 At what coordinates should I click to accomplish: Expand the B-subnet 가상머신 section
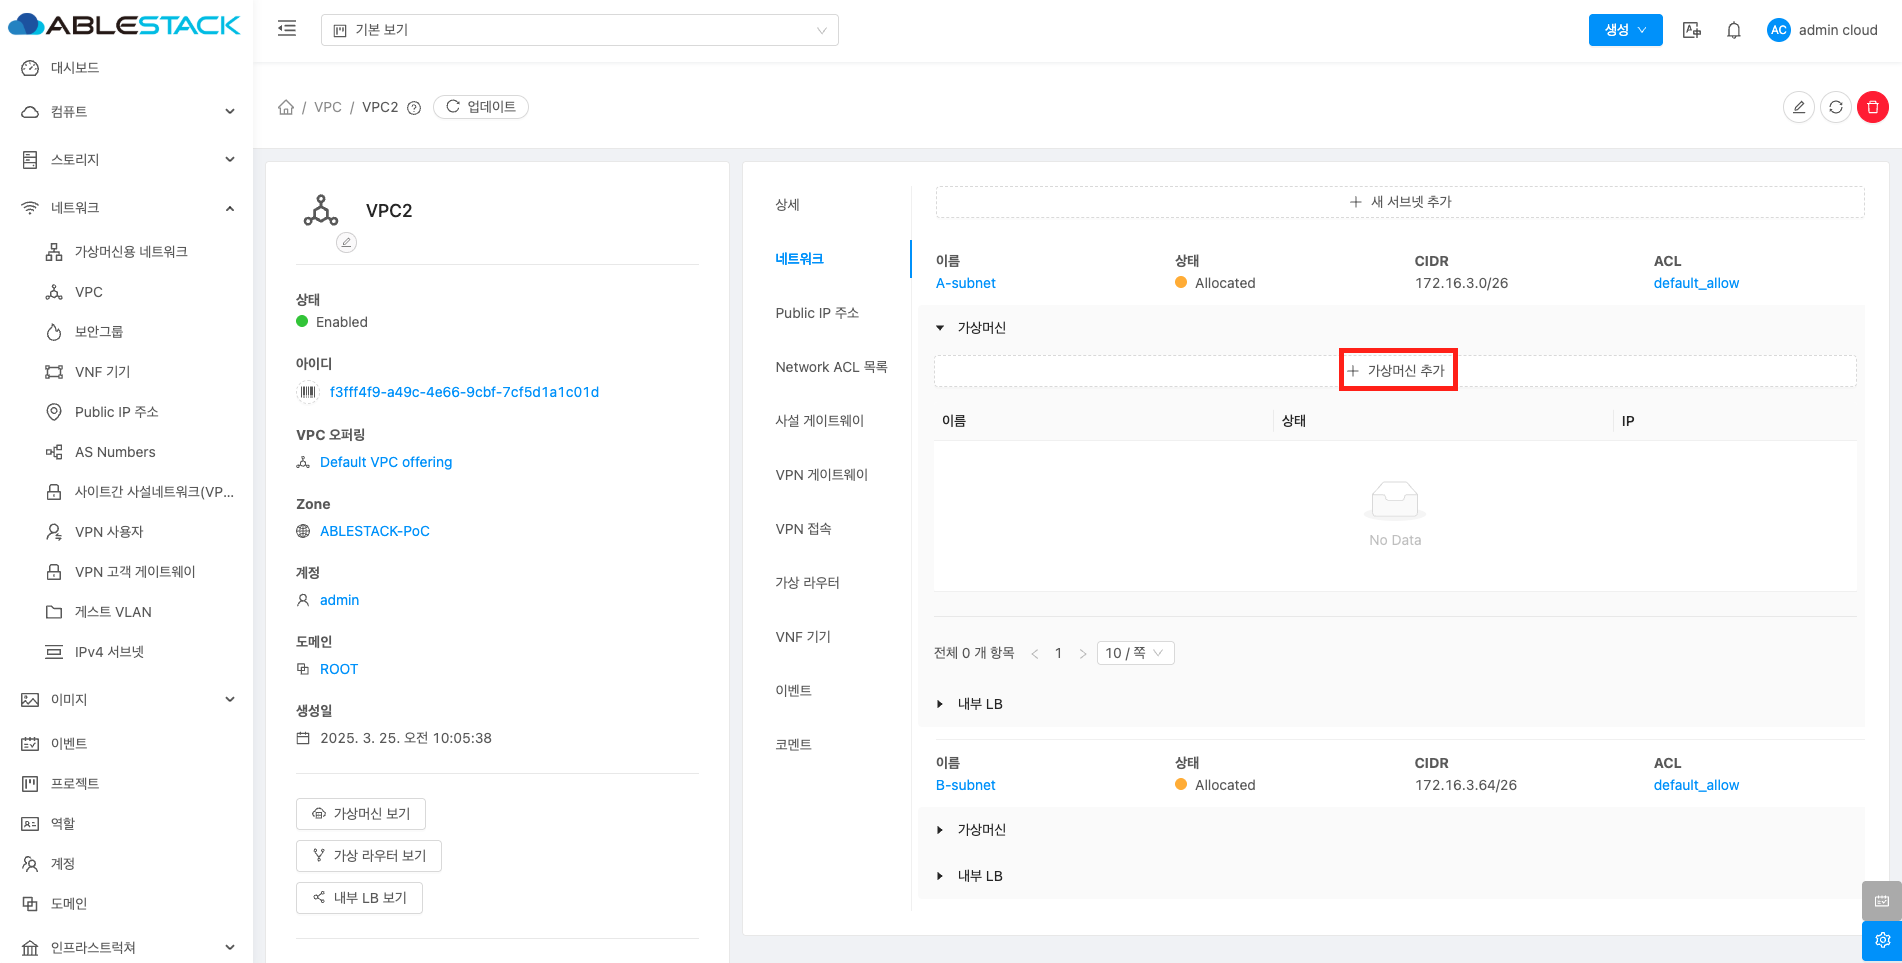[940, 830]
